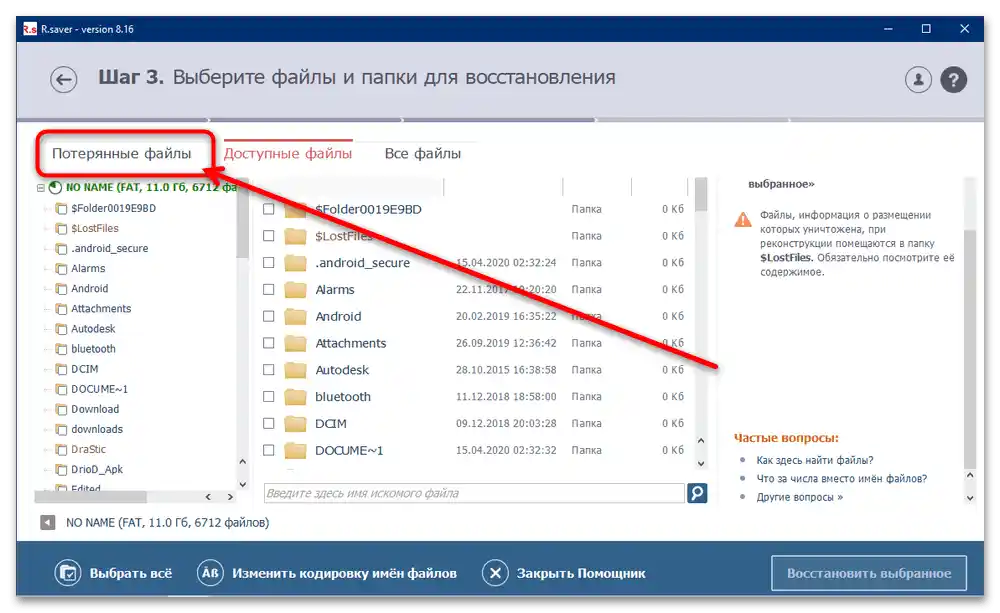Open the Как здесь найти файлы? link
This screenshot has height=613, width=1000.
(814, 460)
